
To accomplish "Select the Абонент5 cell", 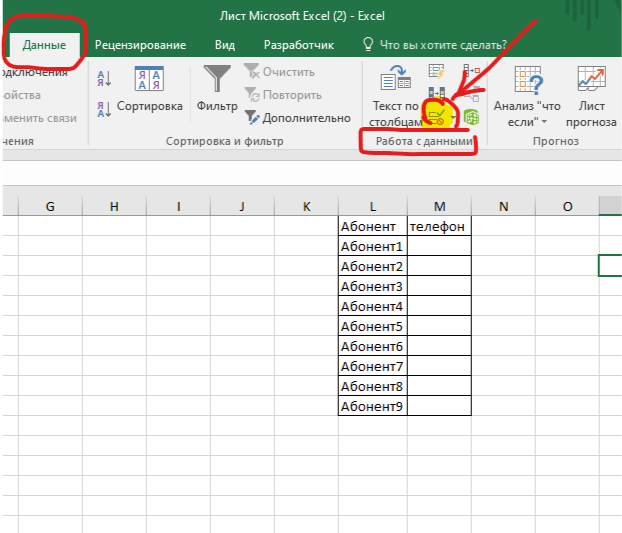I will point(373,326).
